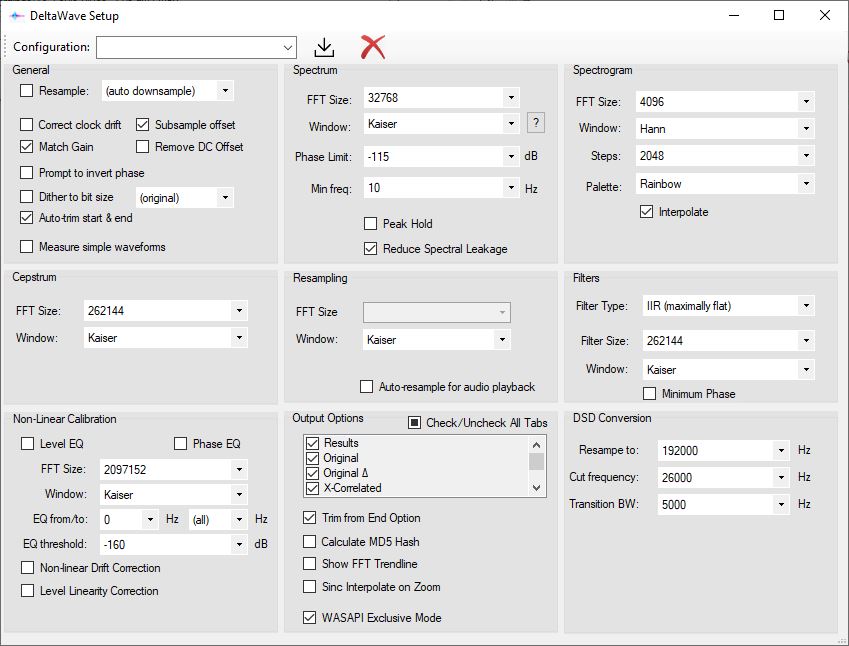Open Filter Size dropdown showing 262144
The width and height of the screenshot is (849, 646).
tap(729, 341)
